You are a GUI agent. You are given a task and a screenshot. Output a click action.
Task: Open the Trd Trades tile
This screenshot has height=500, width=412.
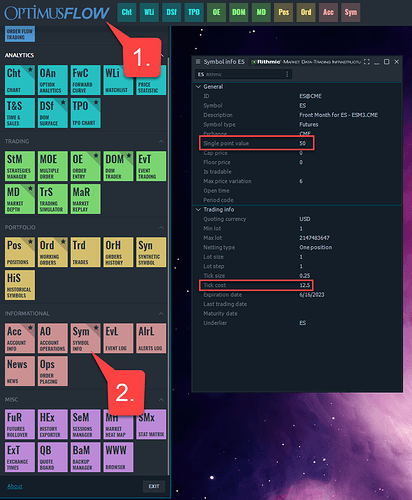tap(86, 252)
